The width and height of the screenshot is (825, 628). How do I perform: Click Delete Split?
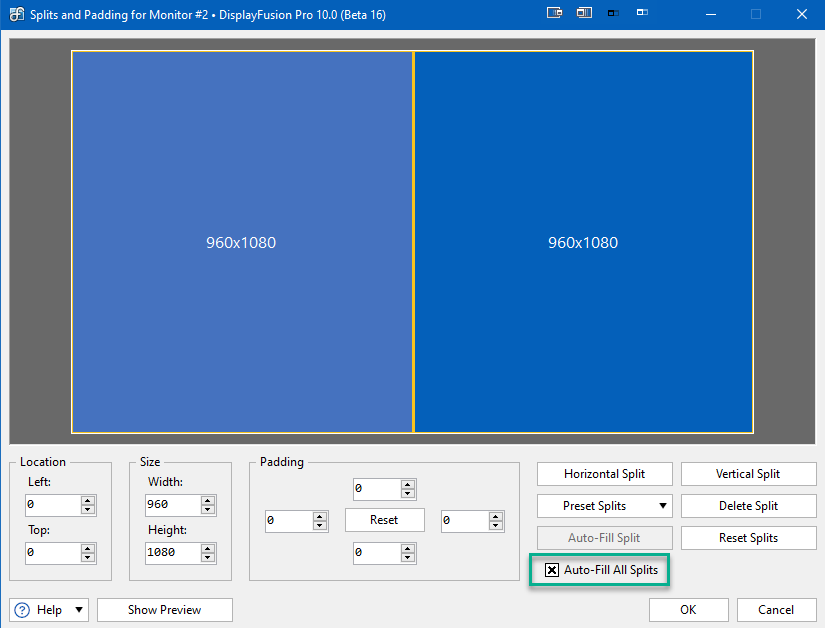coord(748,506)
